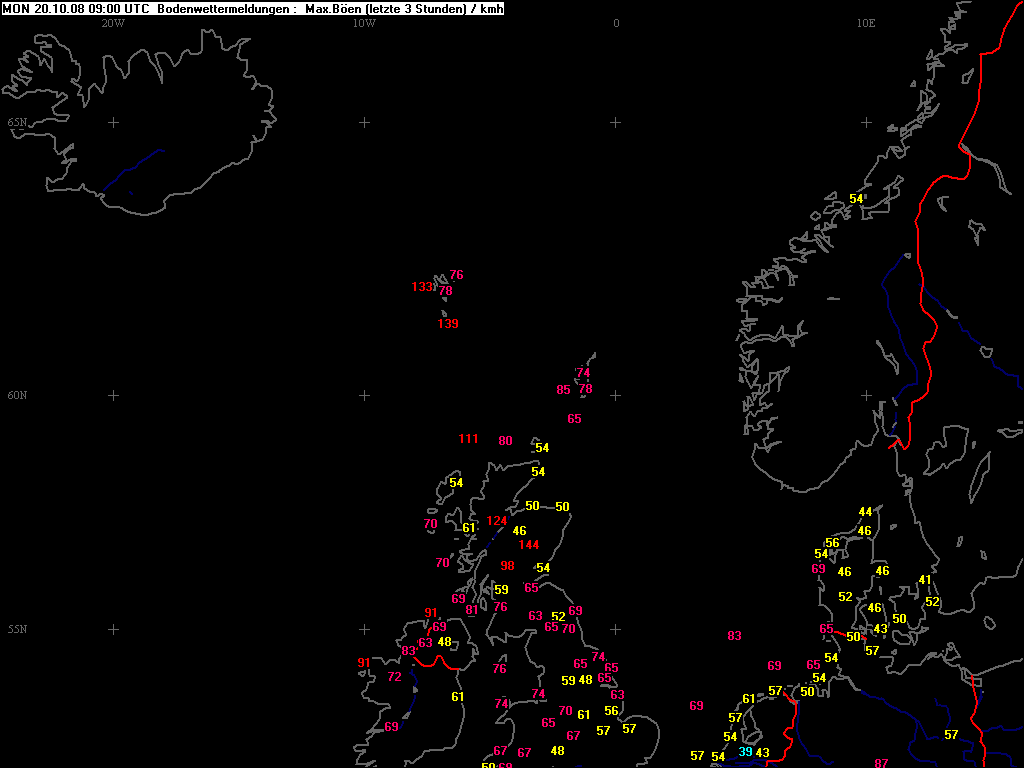The image size is (1024, 768).
Task: Click the 139 gust reading south of Faroe
Action: pos(448,324)
